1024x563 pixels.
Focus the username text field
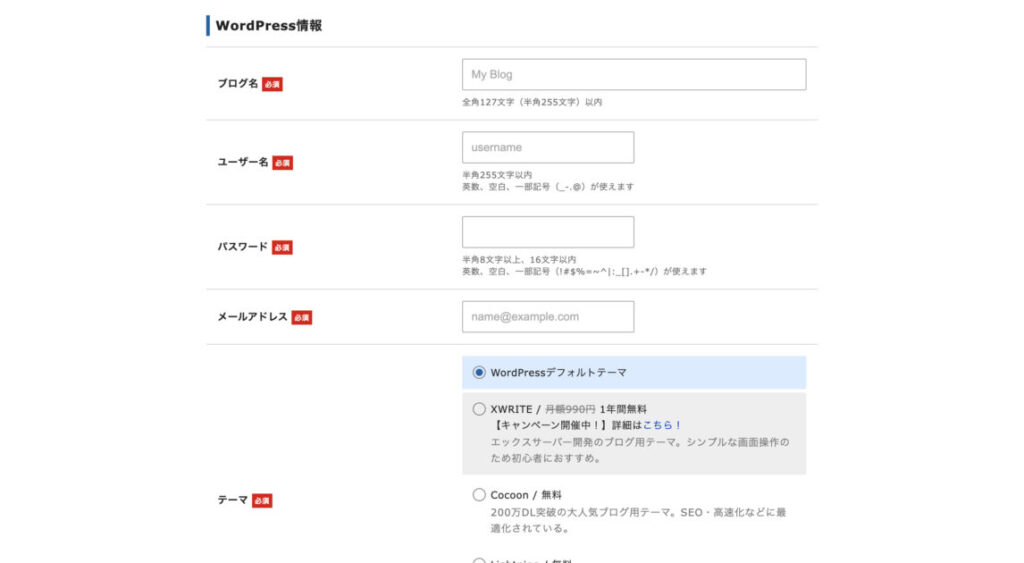click(x=547, y=148)
